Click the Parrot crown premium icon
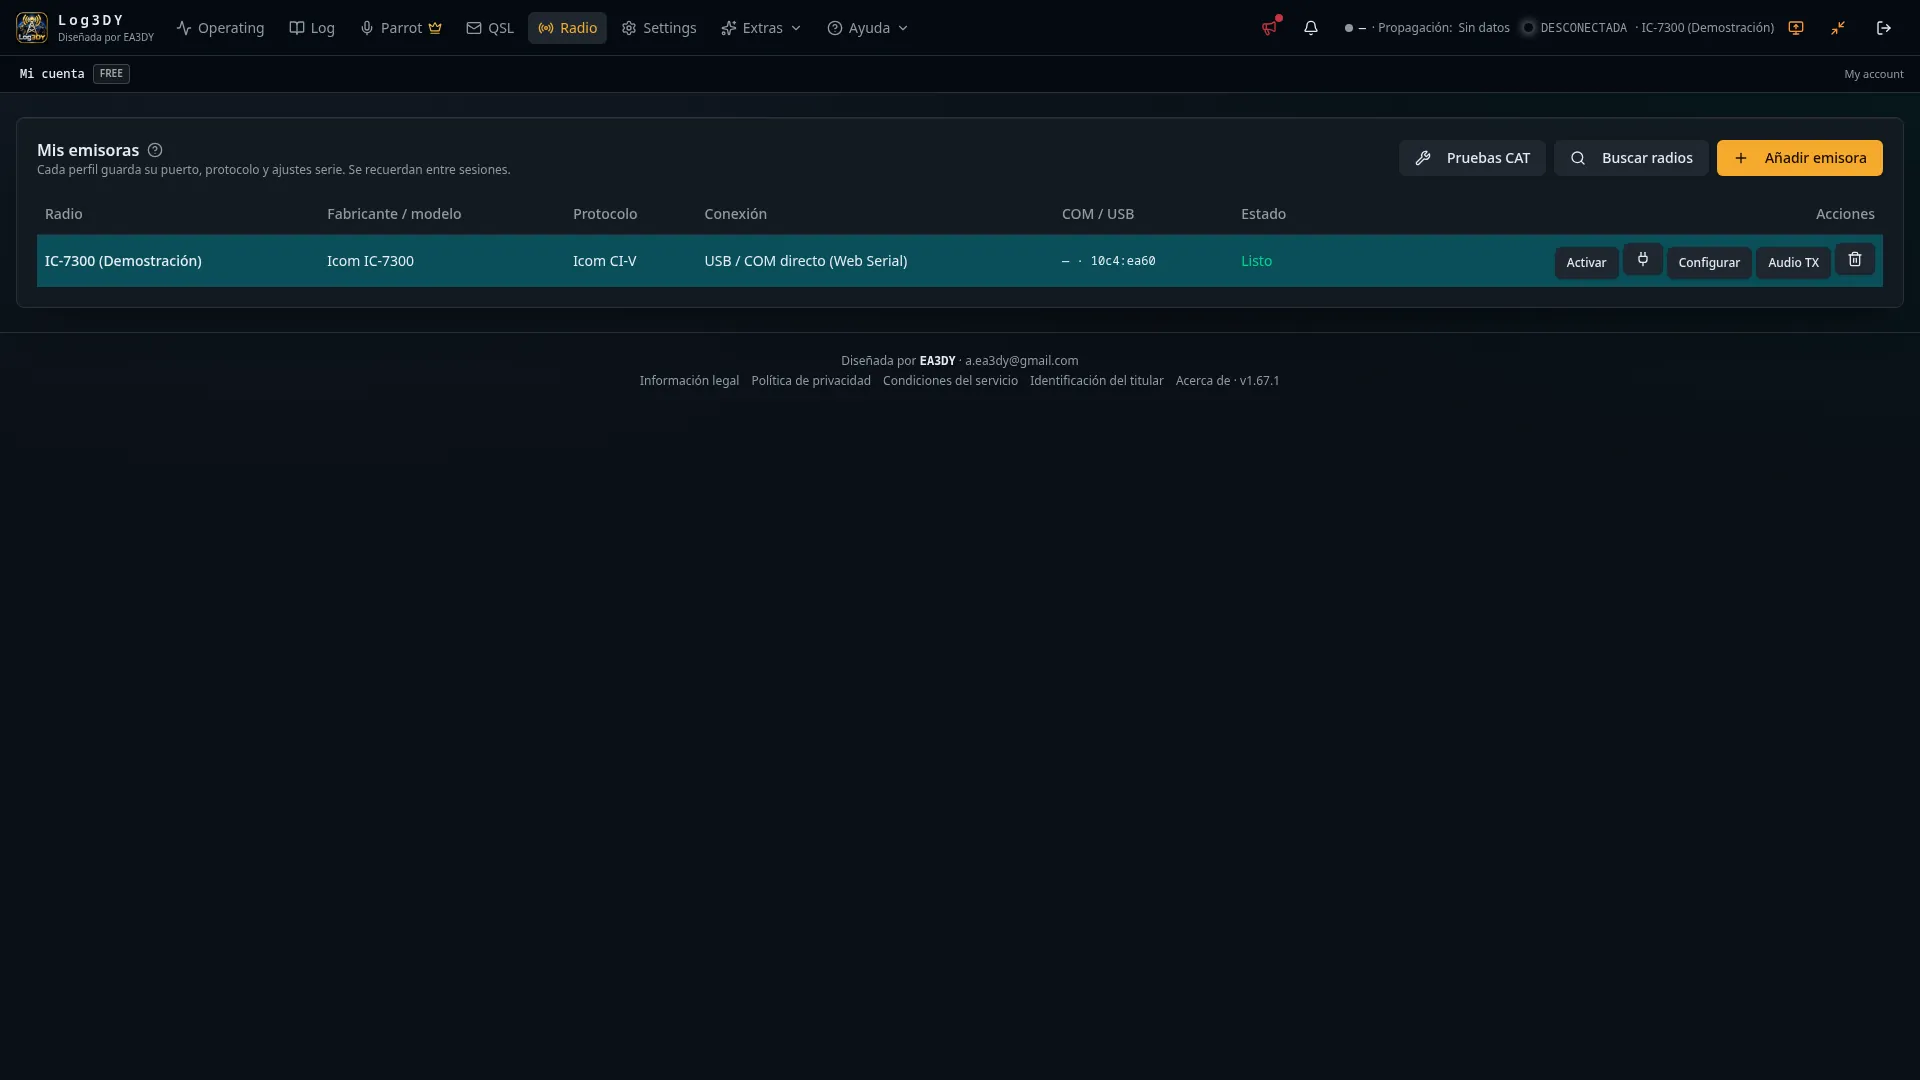This screenshot has width=1920, height=1080. (435, 28)
